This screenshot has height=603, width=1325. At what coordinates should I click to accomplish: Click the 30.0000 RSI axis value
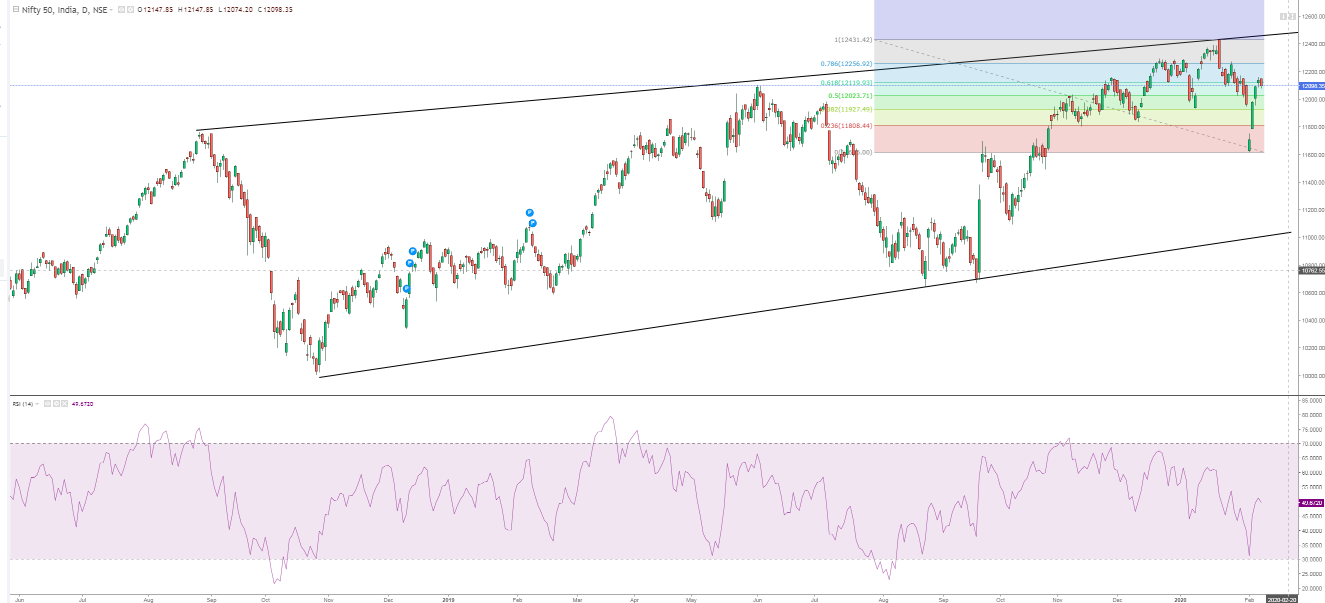(x=1311, y=559)
